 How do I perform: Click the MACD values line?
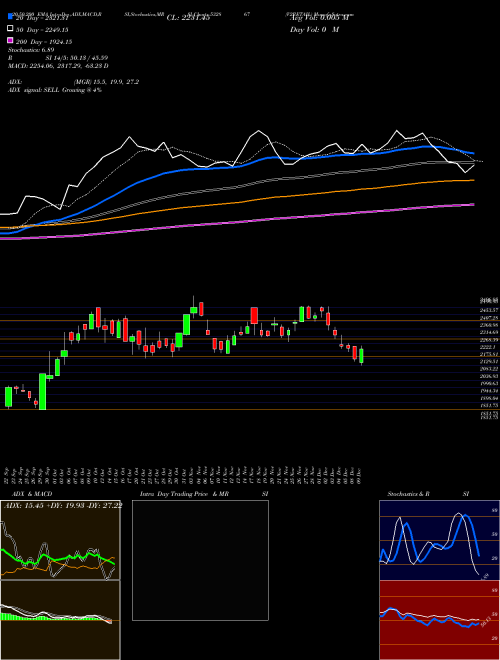click(58, 66)
